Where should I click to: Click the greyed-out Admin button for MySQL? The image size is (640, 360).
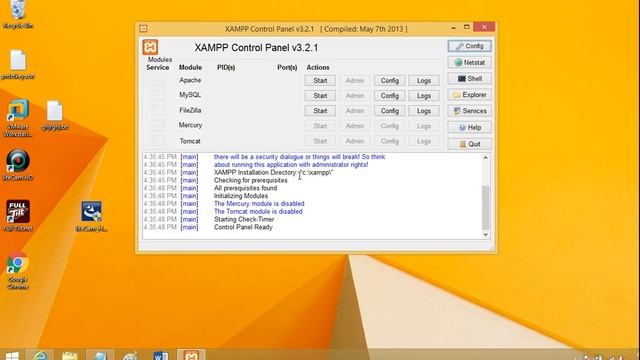355,96
